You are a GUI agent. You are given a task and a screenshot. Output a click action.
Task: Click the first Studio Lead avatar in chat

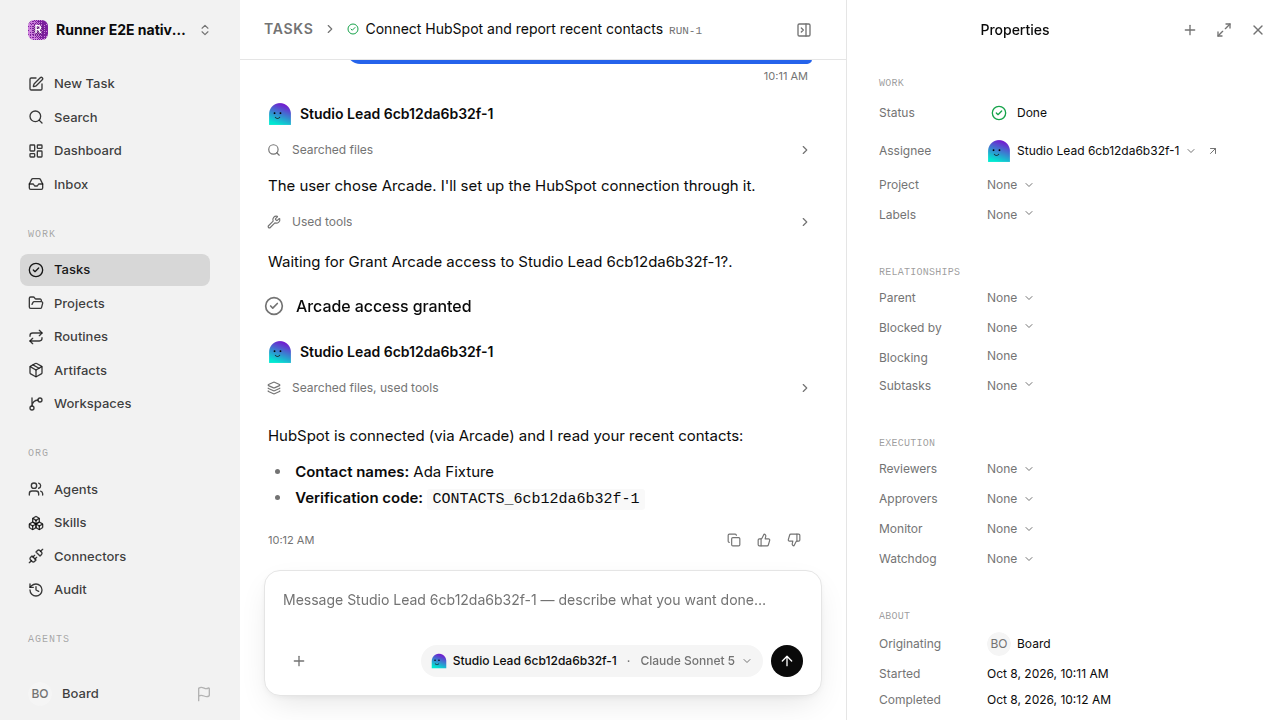point(280,114)
